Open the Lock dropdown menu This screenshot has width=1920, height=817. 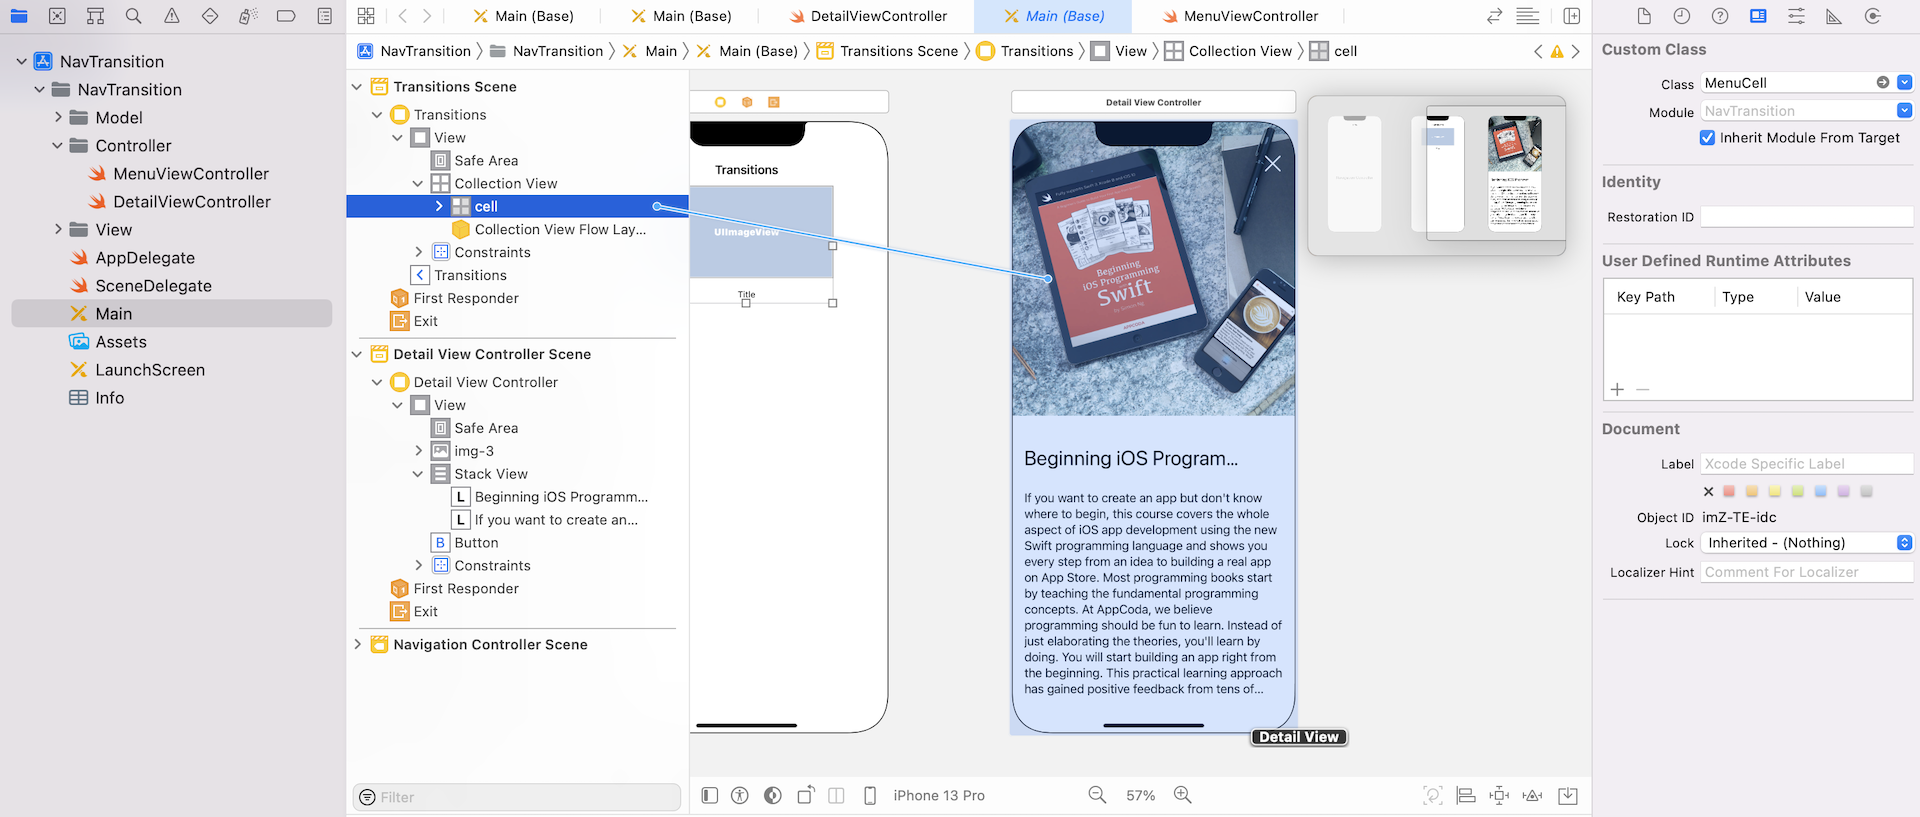pos(1904,543)
